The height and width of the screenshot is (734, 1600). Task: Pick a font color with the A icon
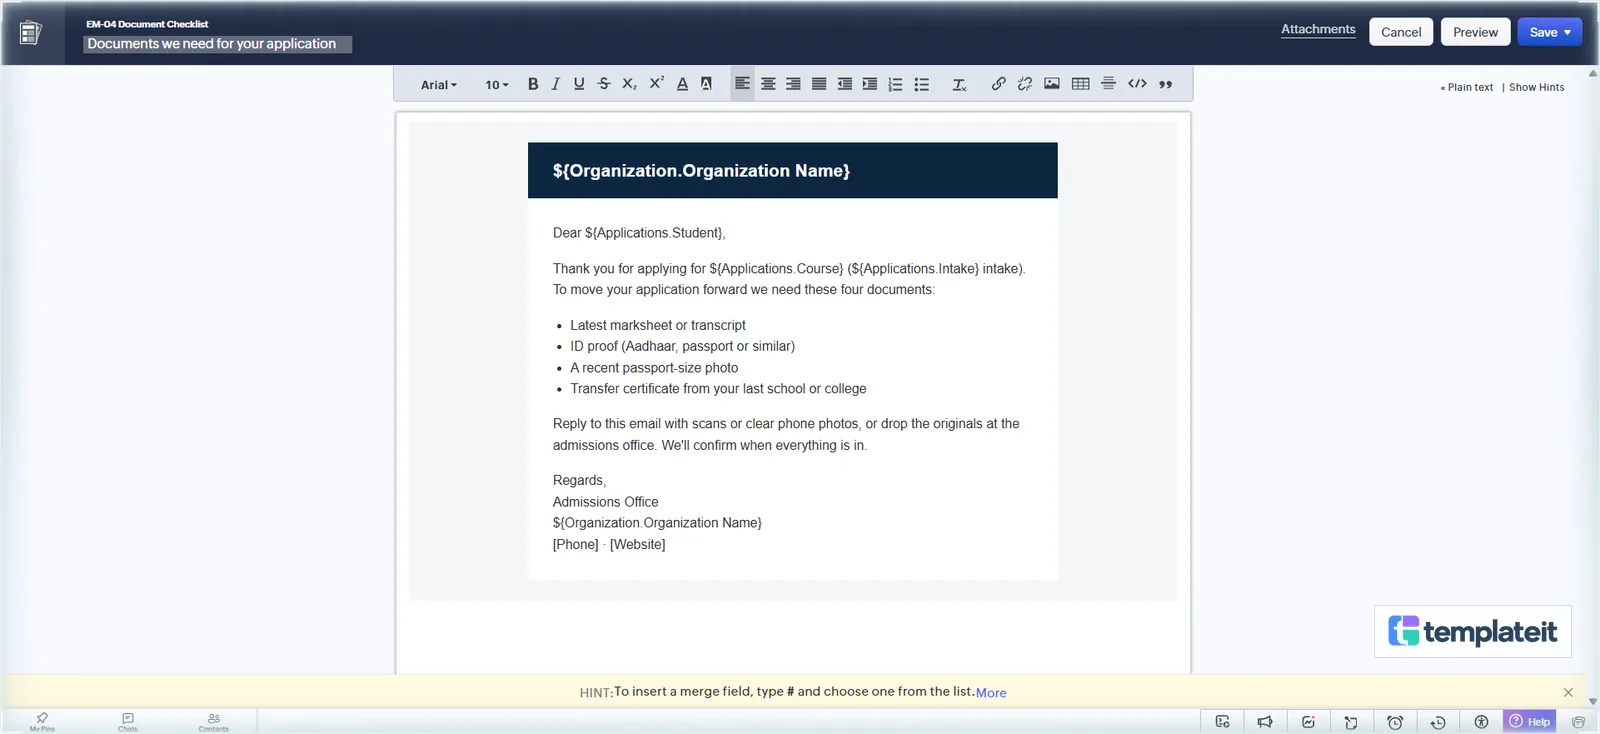682,84
